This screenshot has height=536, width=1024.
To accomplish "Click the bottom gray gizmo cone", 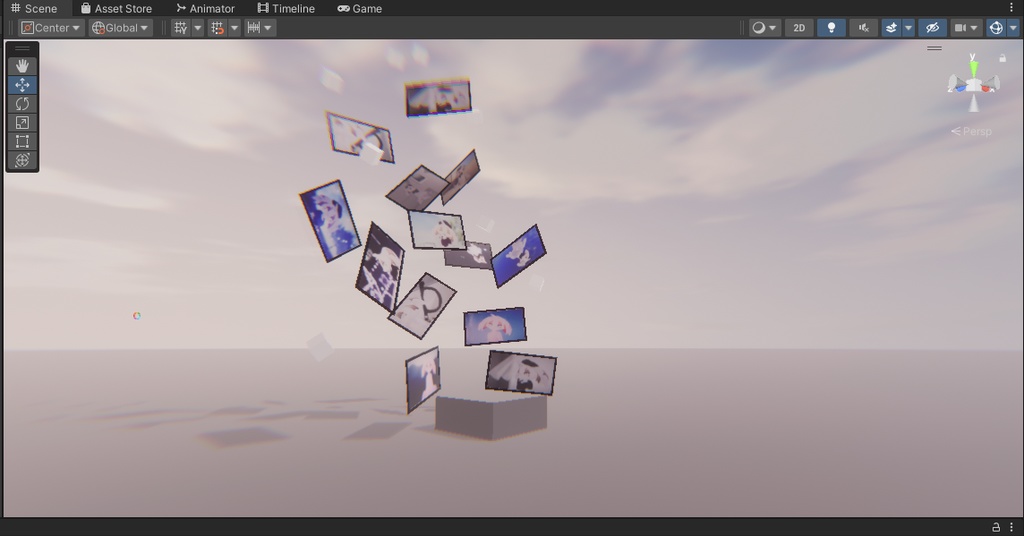I will (974, 102).
